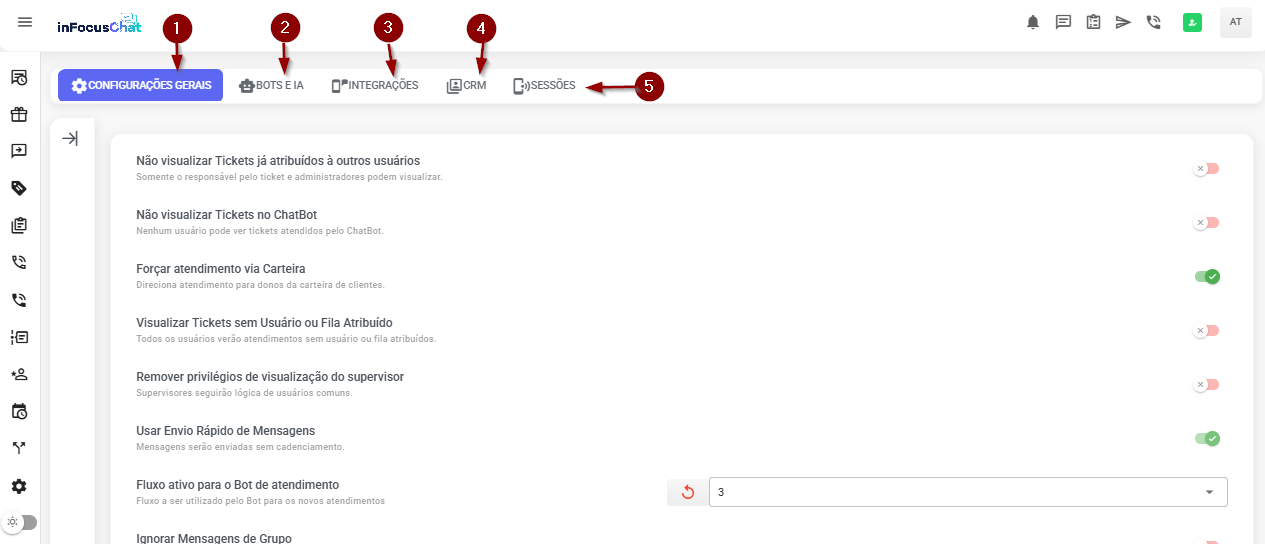Open the hamburger menu

[25, 22]
